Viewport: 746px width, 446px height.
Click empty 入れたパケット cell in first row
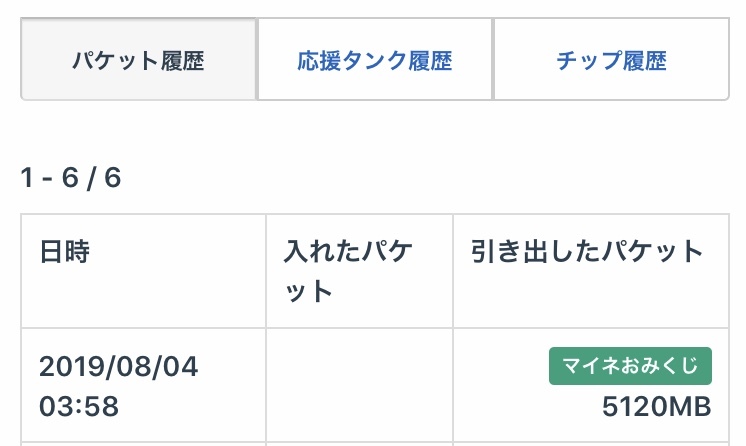pos(359,386)
